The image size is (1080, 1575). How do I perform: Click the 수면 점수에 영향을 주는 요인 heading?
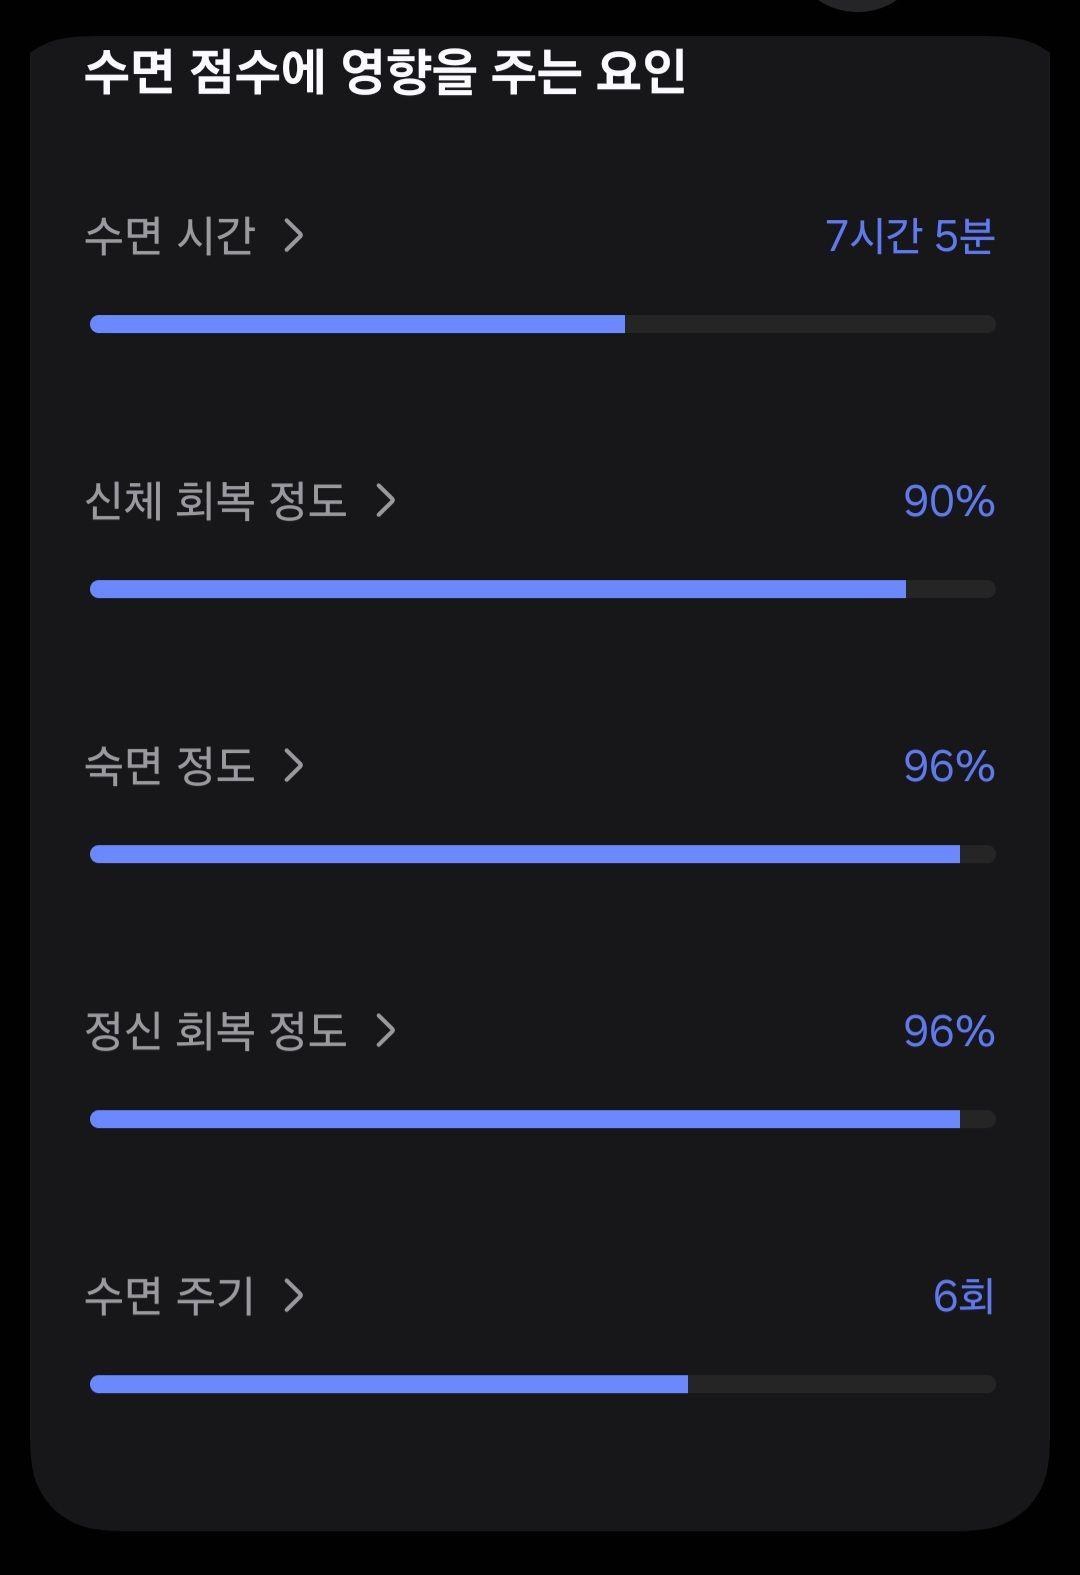click(385, 72)
